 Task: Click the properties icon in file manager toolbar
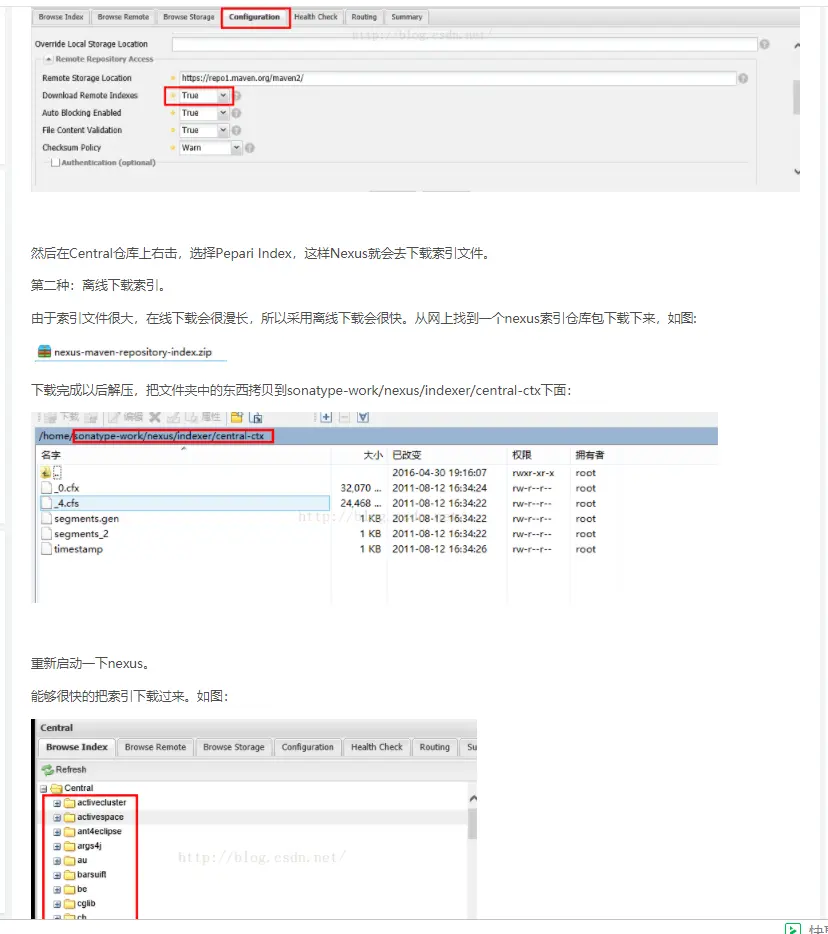191,417
